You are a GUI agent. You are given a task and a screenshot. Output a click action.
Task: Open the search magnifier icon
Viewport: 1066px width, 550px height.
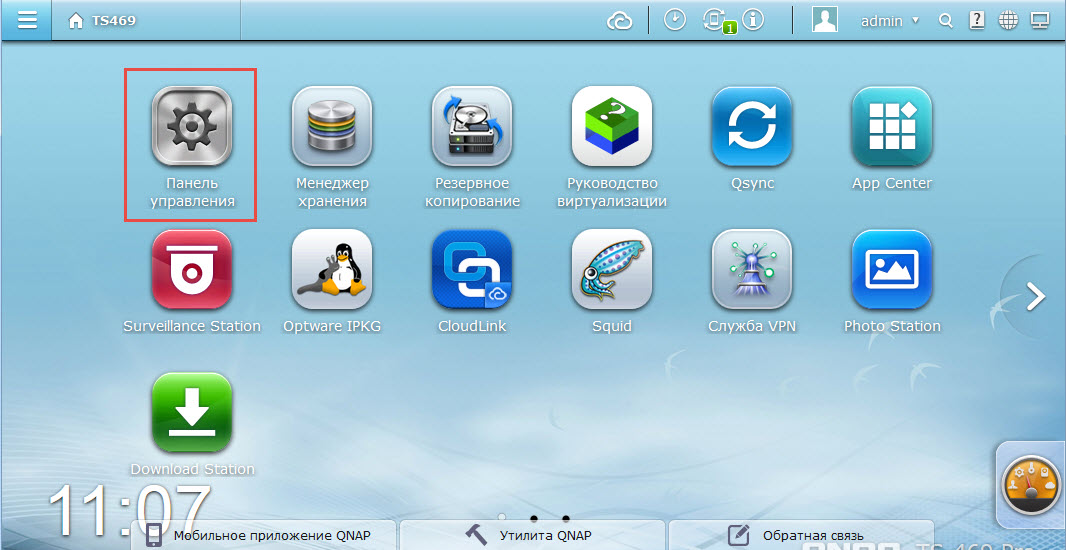point(946,21)
